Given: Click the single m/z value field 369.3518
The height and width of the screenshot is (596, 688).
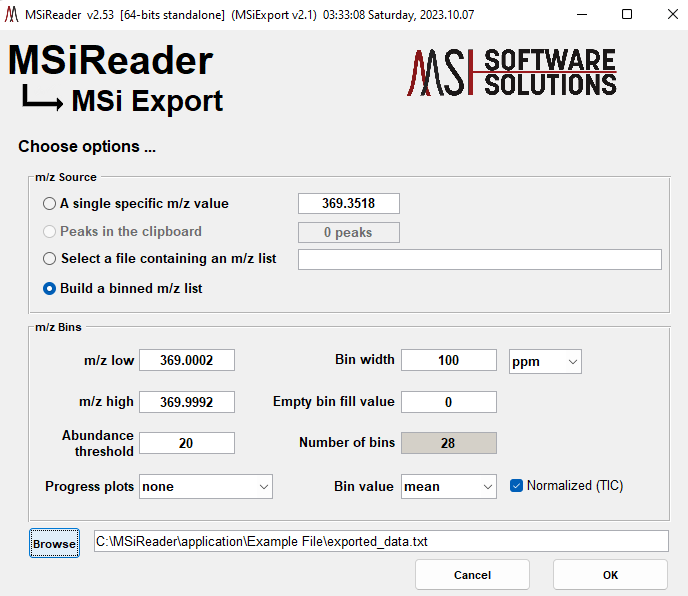Looking at the screenshot, I should [349, 203].
